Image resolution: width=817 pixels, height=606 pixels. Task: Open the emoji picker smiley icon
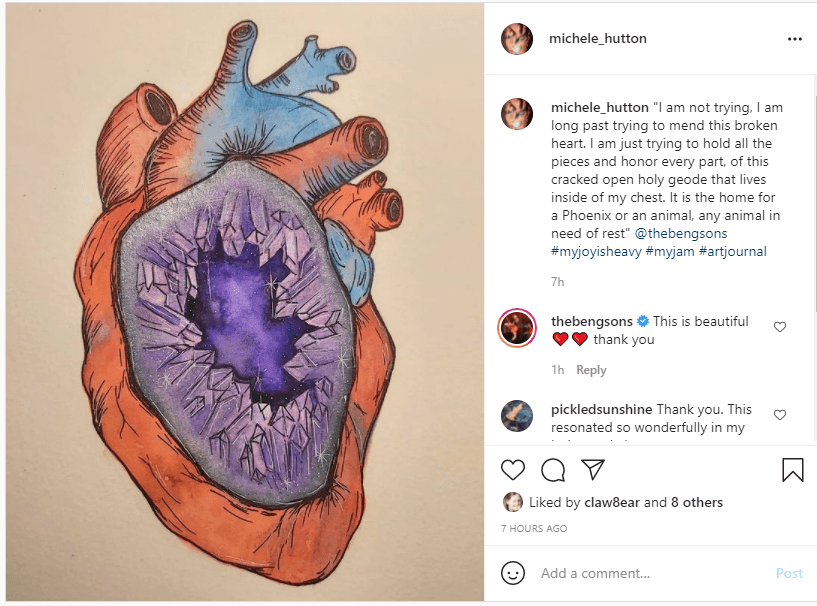(513, 573)
